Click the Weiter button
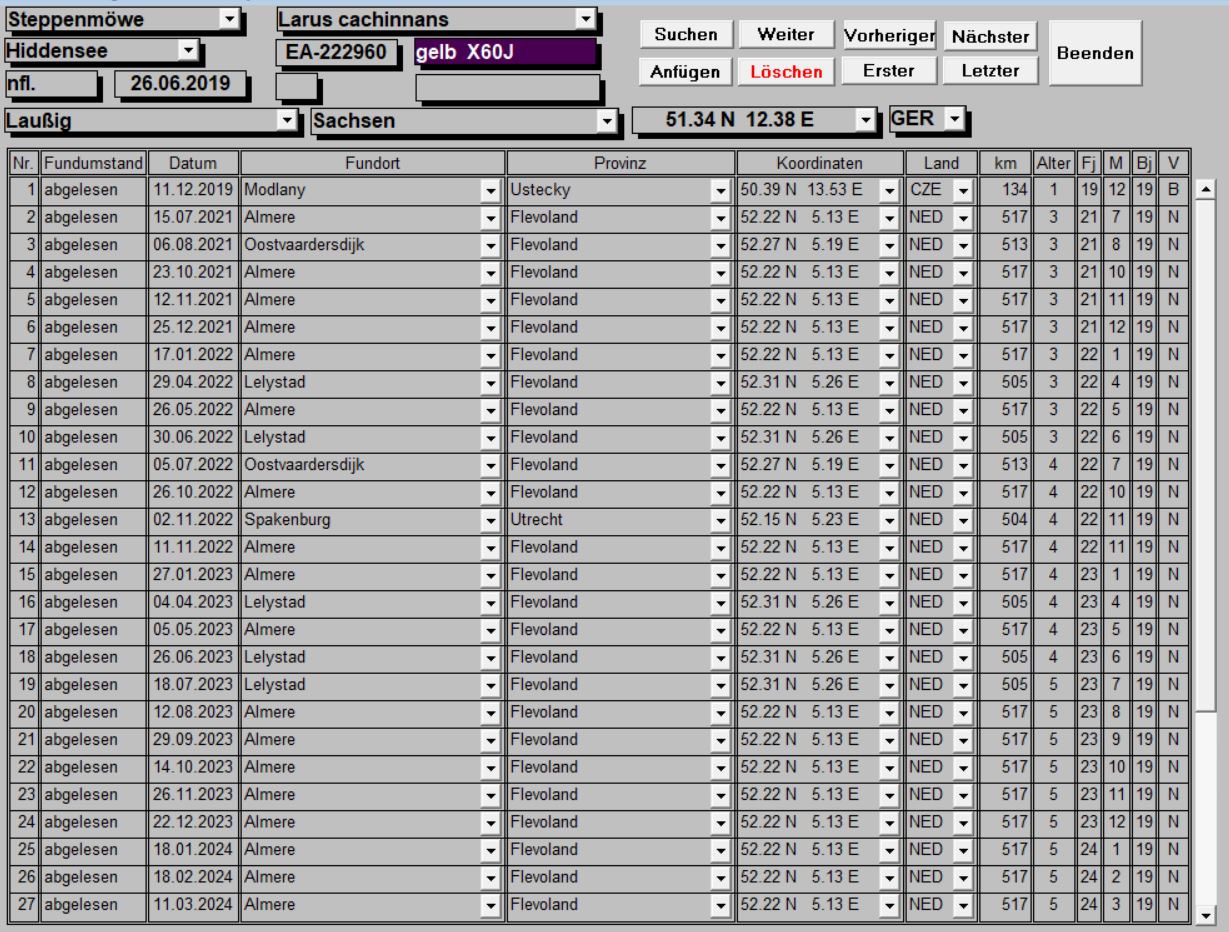Viewport: 1229px width, 932px height. click(785, 35)
